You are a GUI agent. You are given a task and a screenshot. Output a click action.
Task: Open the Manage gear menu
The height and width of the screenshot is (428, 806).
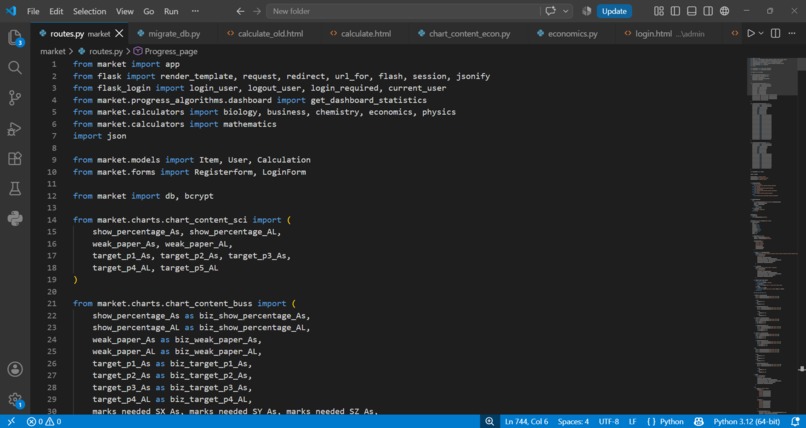[15, 399]
